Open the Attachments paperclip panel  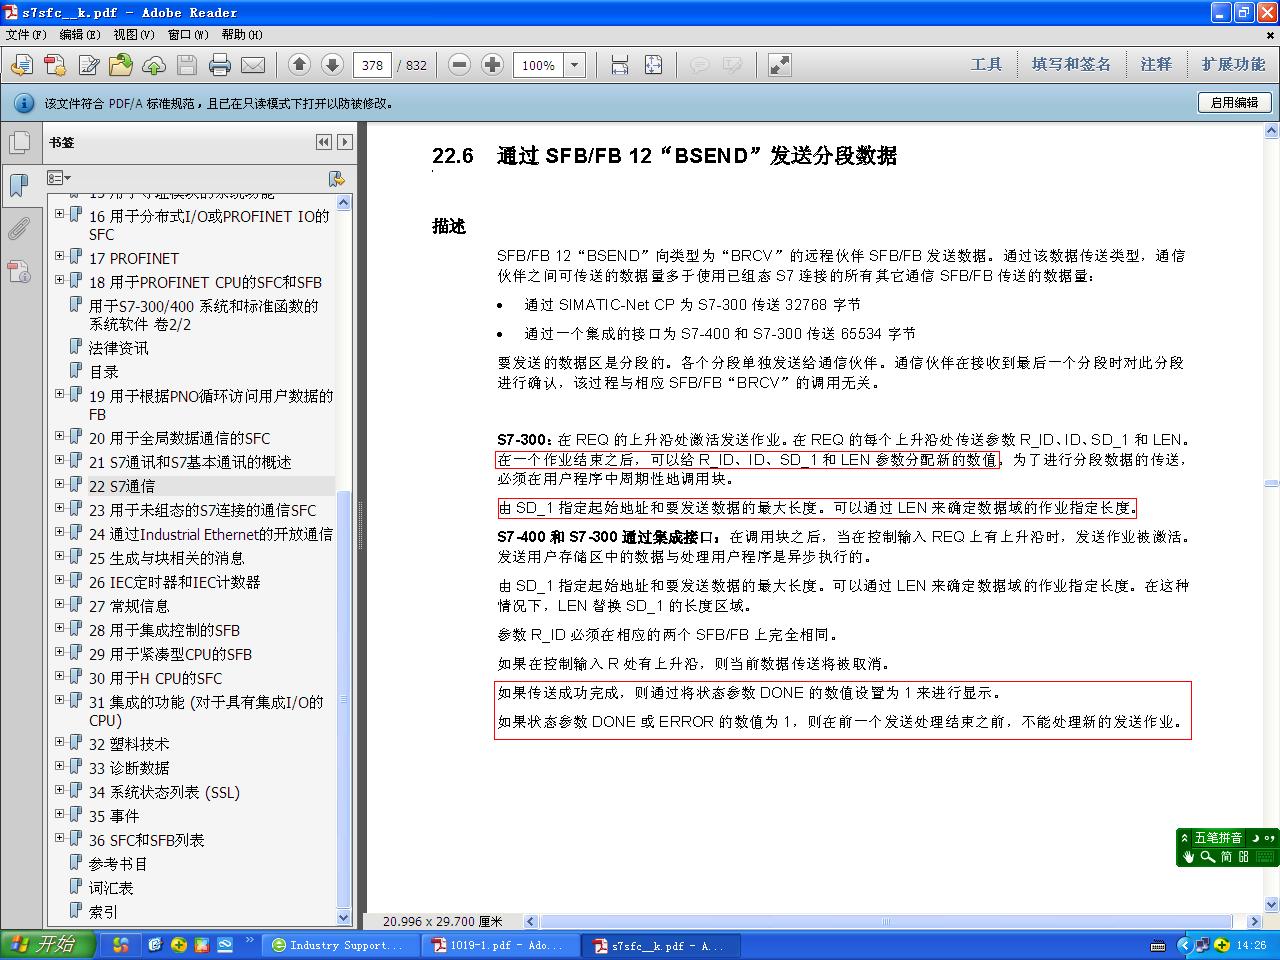[x=19, y=229]
